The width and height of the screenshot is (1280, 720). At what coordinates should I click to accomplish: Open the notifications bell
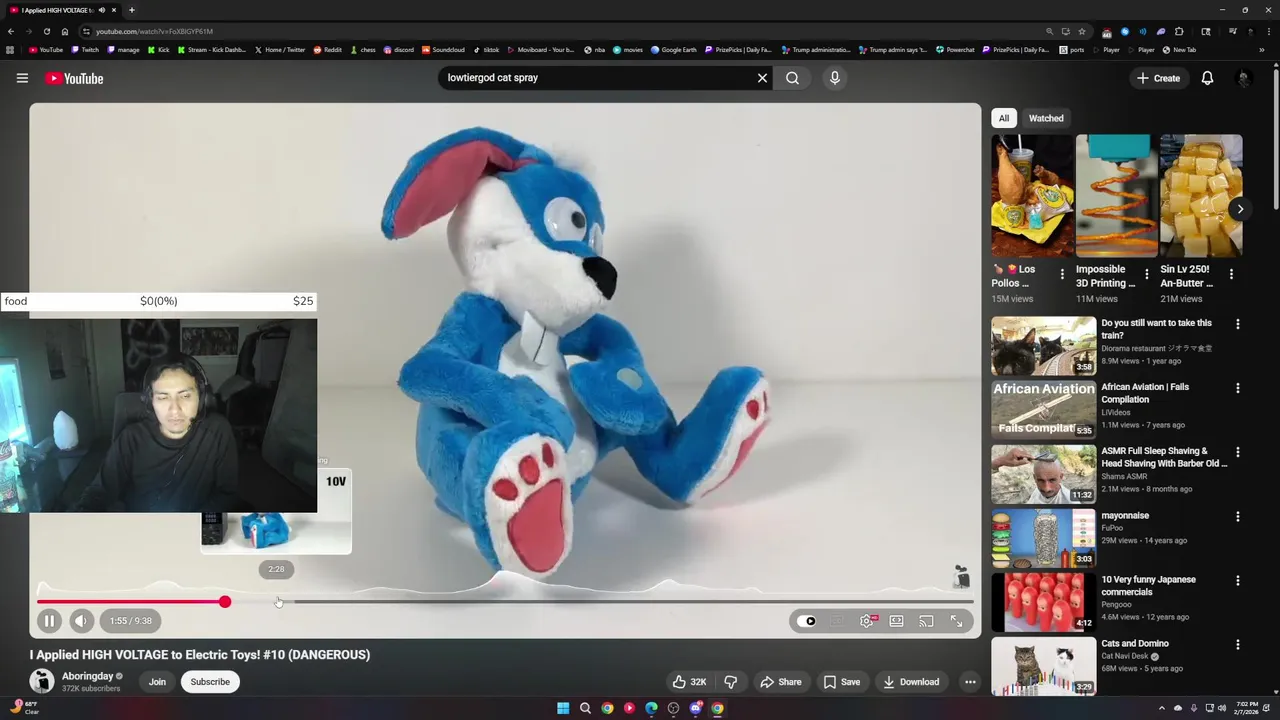click(1207, 78)
